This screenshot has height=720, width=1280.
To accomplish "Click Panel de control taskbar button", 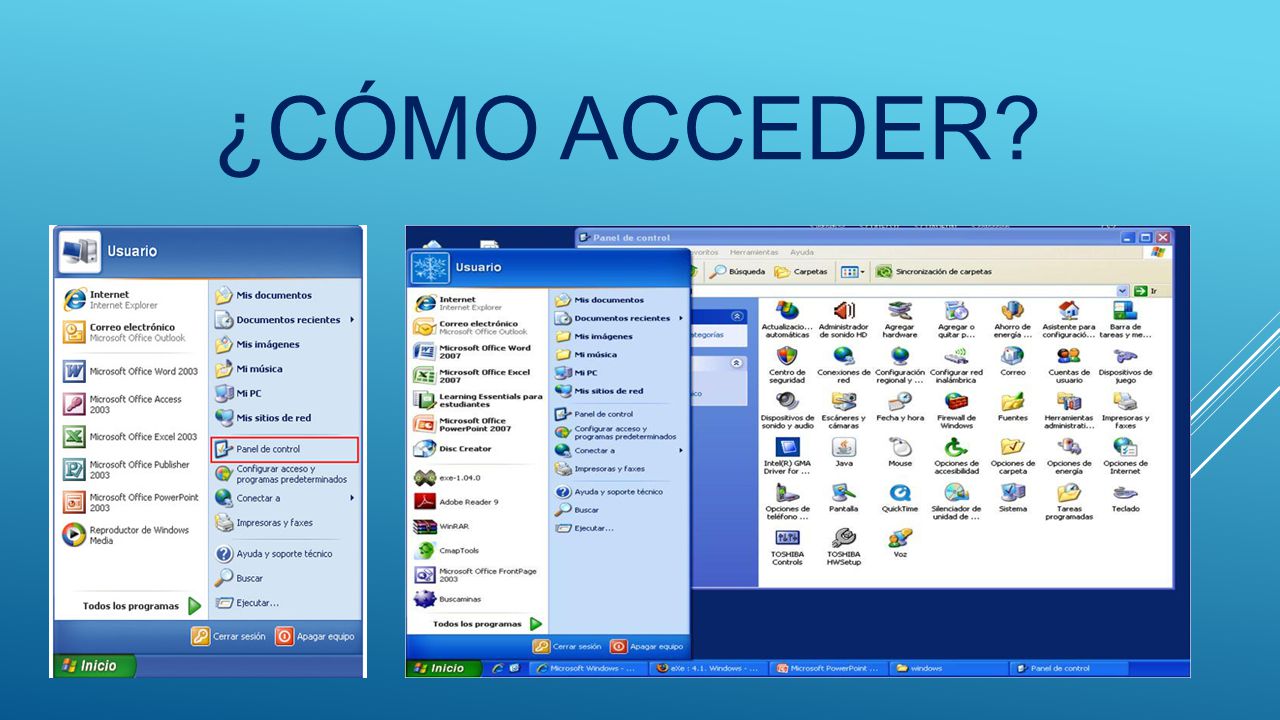I will (1069, 668).
